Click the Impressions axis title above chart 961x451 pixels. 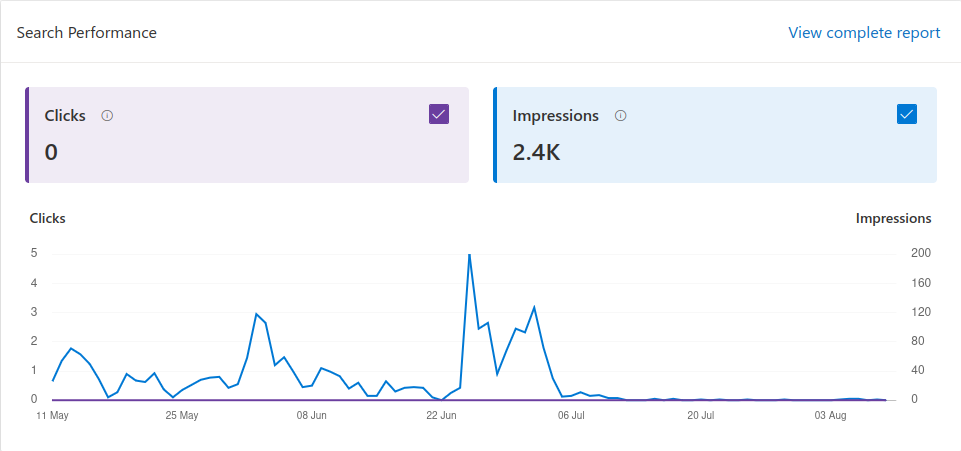click(x=894, y=218)
